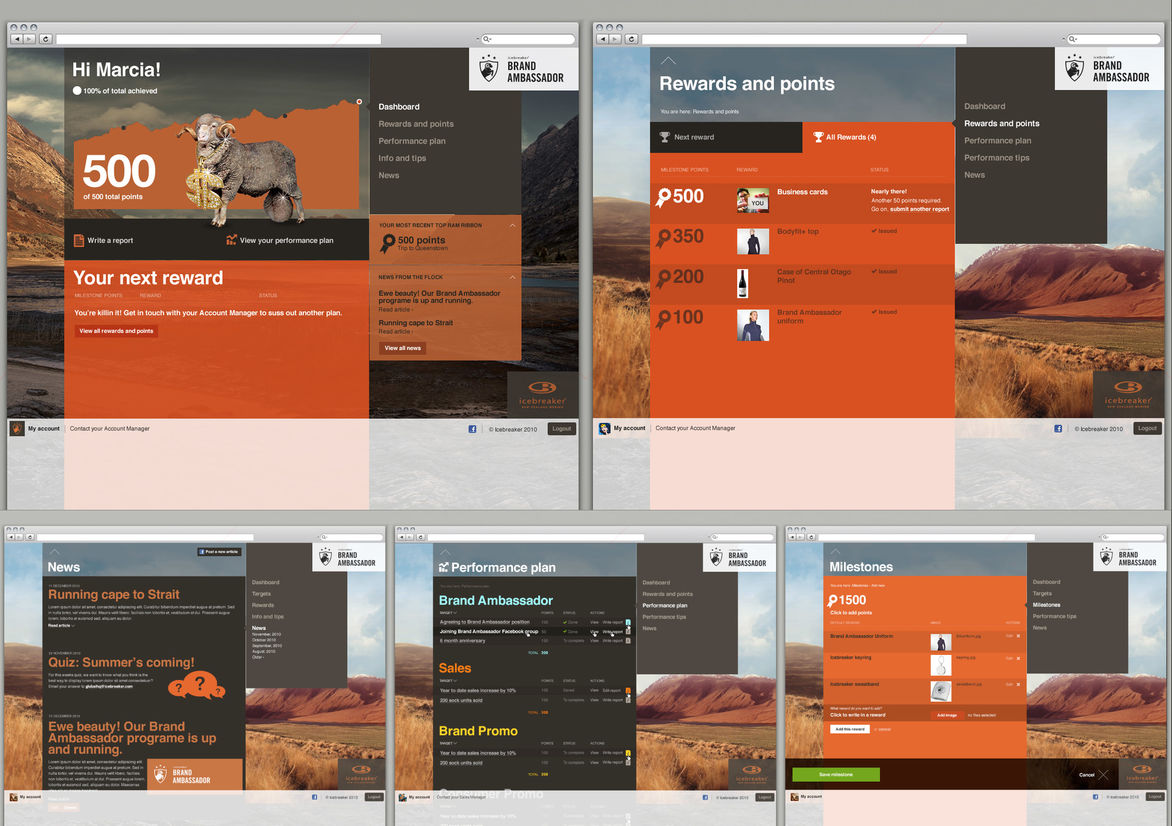Click the green Save milestone button

pos(835,775)
